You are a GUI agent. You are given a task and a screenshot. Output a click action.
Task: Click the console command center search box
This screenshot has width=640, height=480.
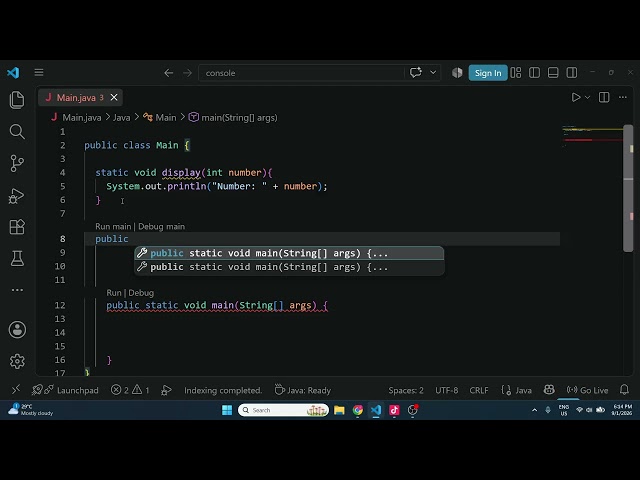point(301,73)
